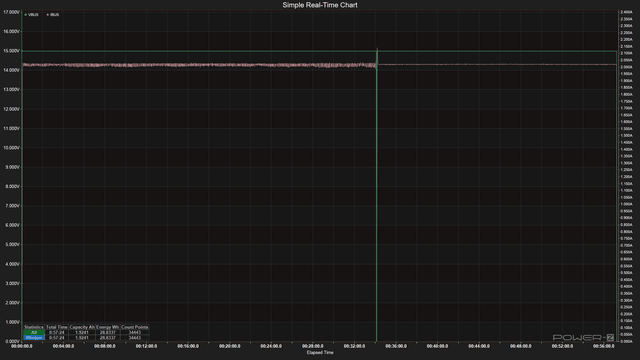Click the Statistics table header cell
The width and height of the screenshot is (640, 360).
click(x=34, y=327)
